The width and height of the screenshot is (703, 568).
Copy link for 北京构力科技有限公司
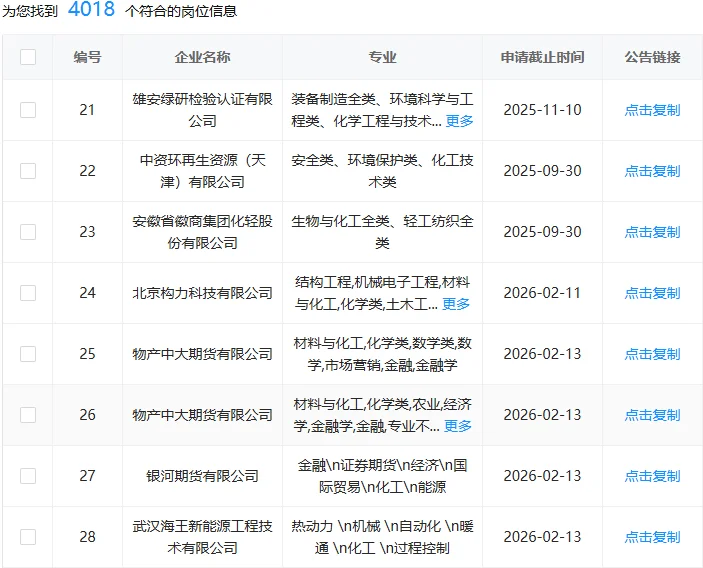652,293
